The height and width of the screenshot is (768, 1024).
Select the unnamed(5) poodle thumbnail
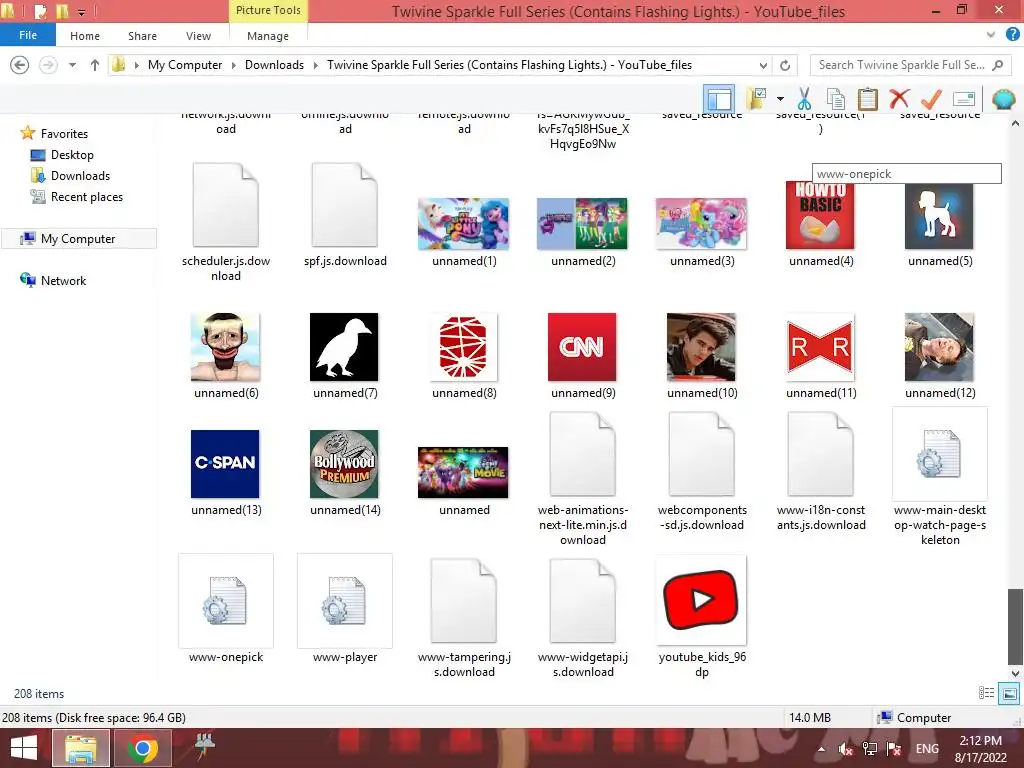[x=939, y=216]
